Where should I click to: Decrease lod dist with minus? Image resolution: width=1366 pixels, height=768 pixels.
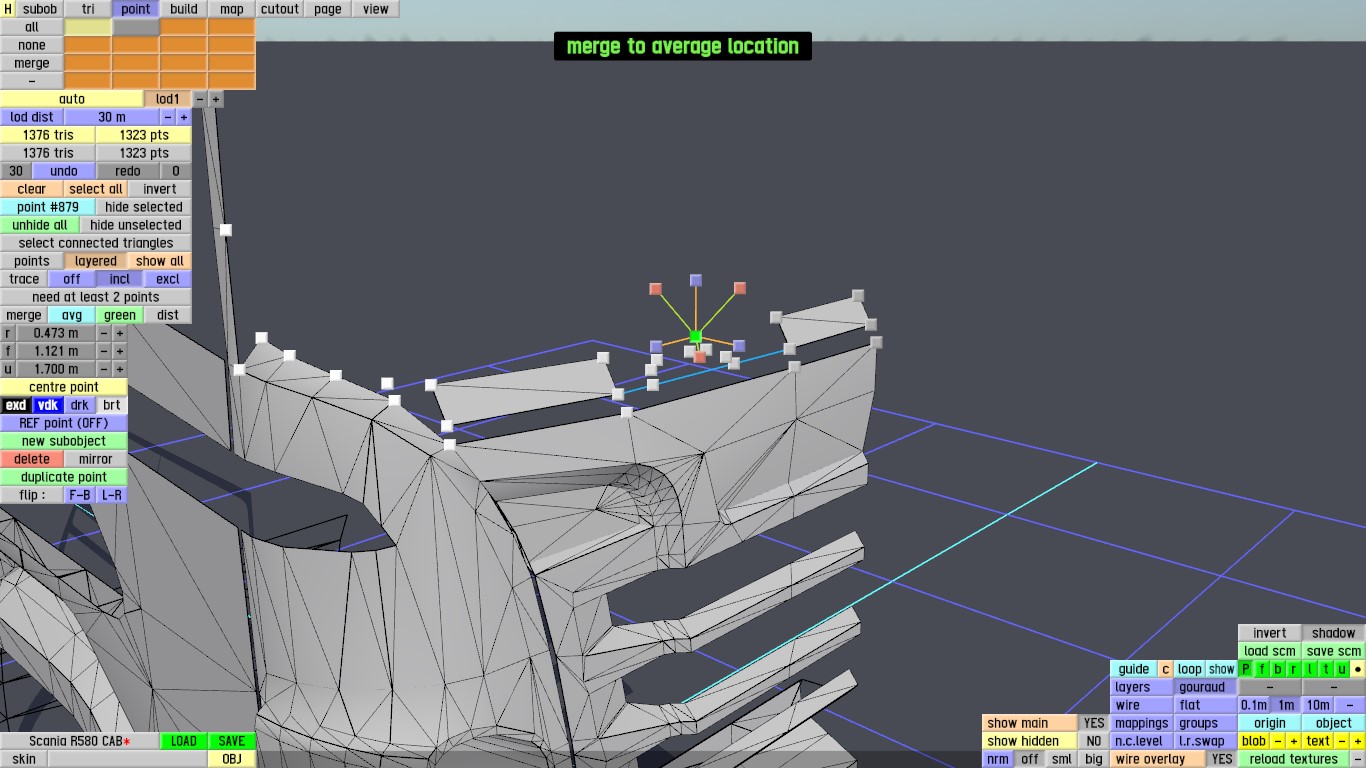(x=168, y=117)
